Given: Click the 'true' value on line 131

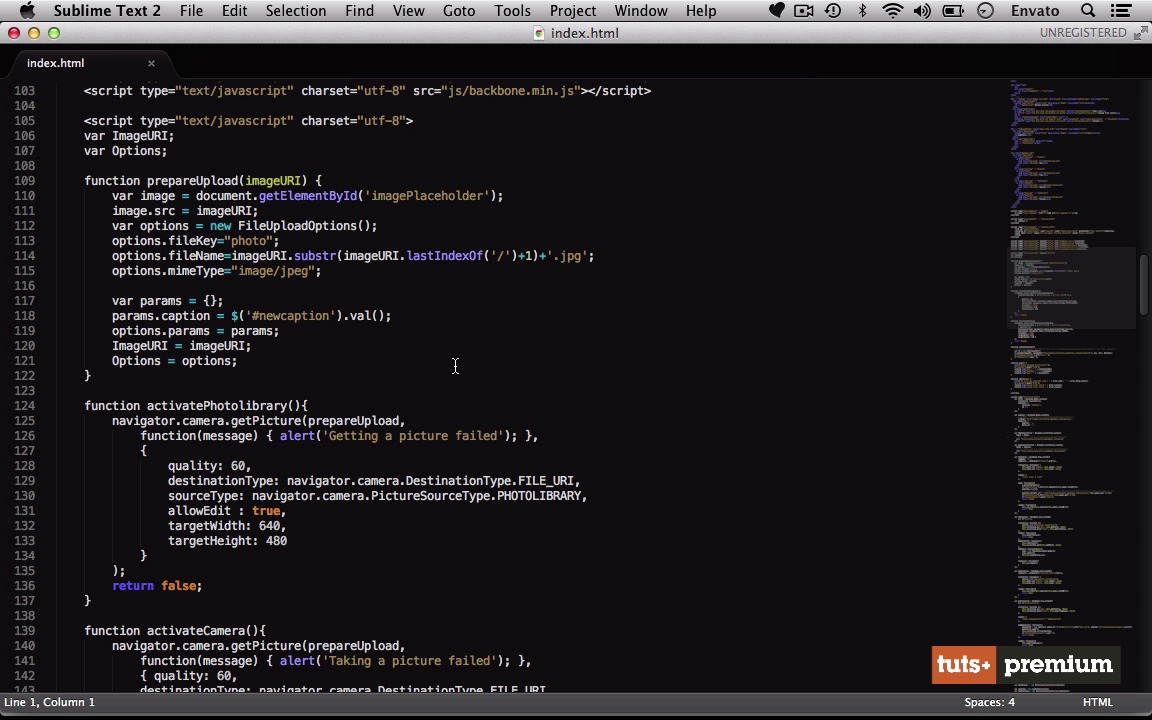Looking at the screenshot, I should [266, 511].
